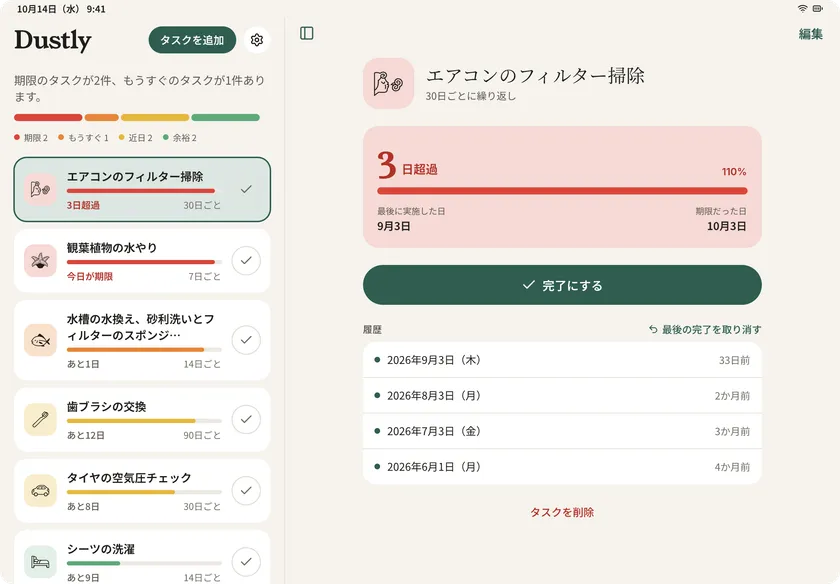Click the 3日超過 label in task list
The image size is (840, 584).
[83, 205]
